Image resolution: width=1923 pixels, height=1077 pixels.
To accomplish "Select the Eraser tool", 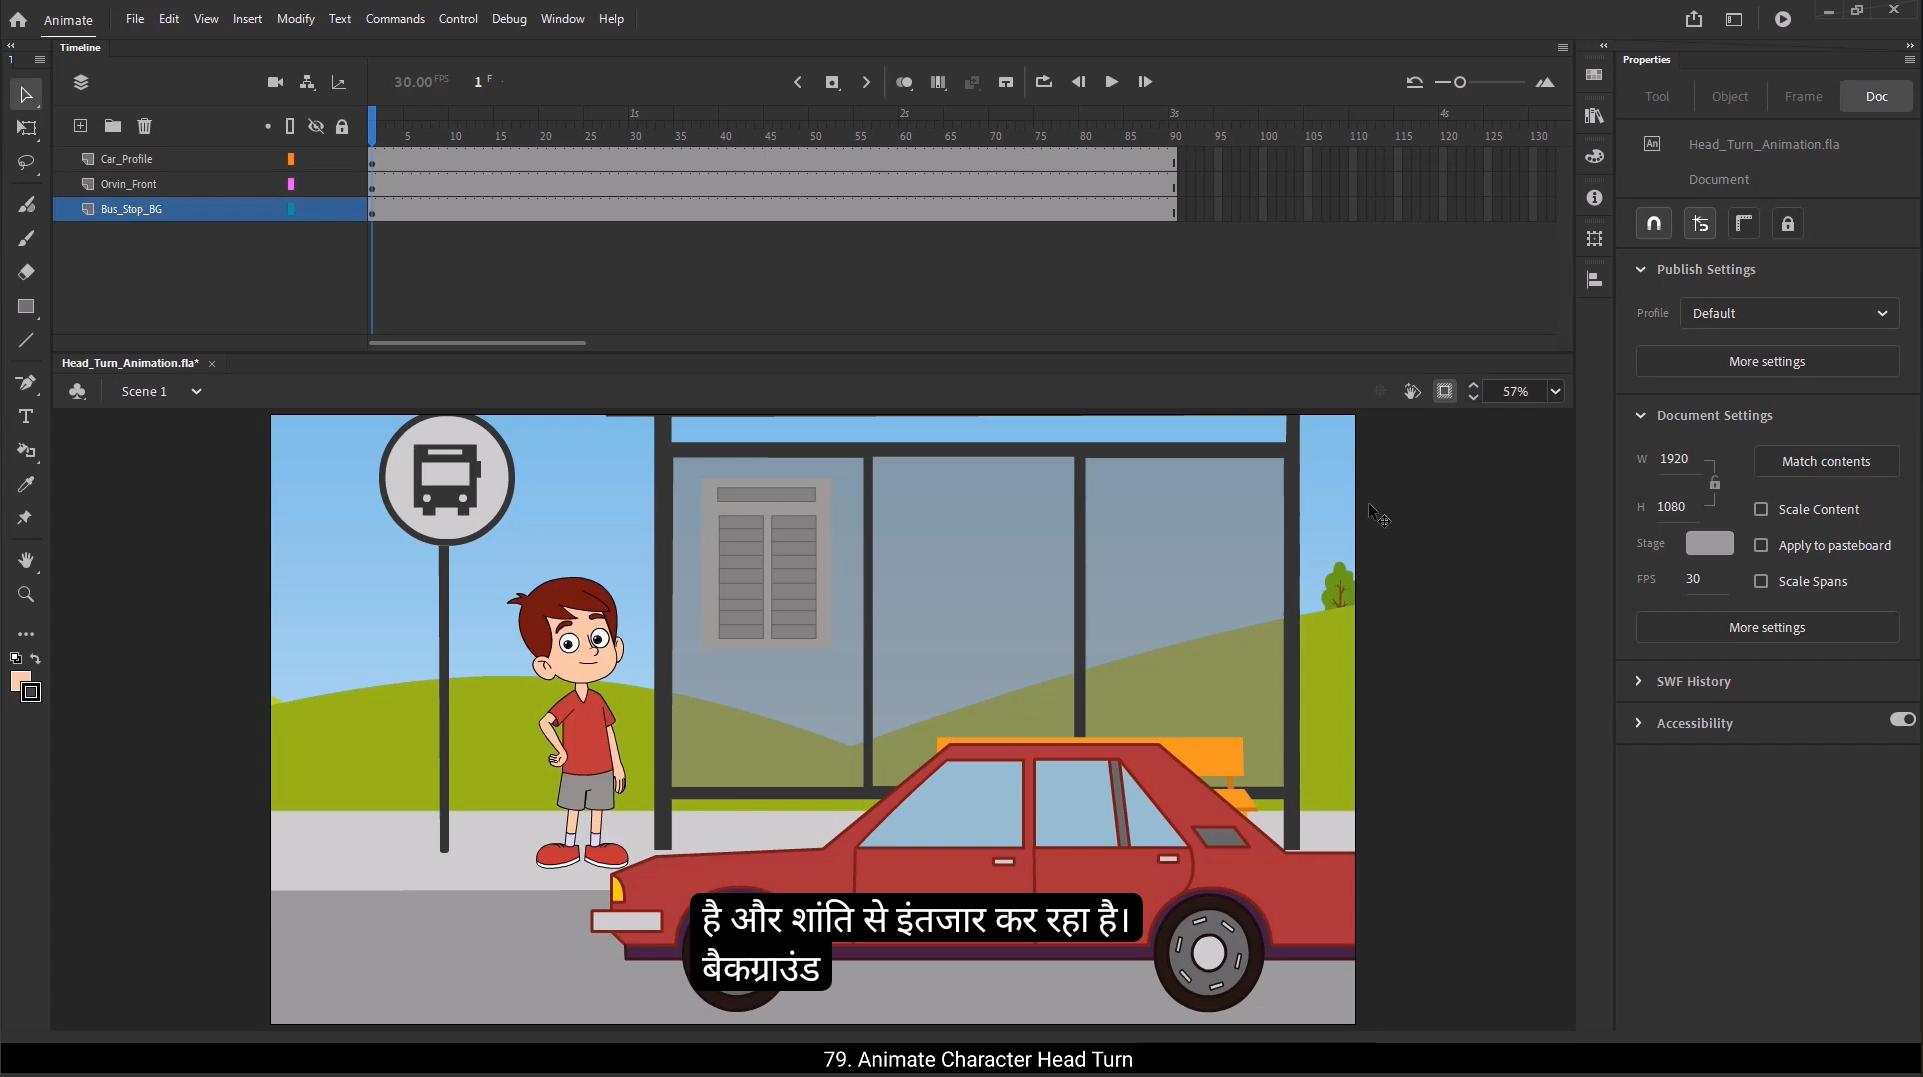I will coord(26,272).
